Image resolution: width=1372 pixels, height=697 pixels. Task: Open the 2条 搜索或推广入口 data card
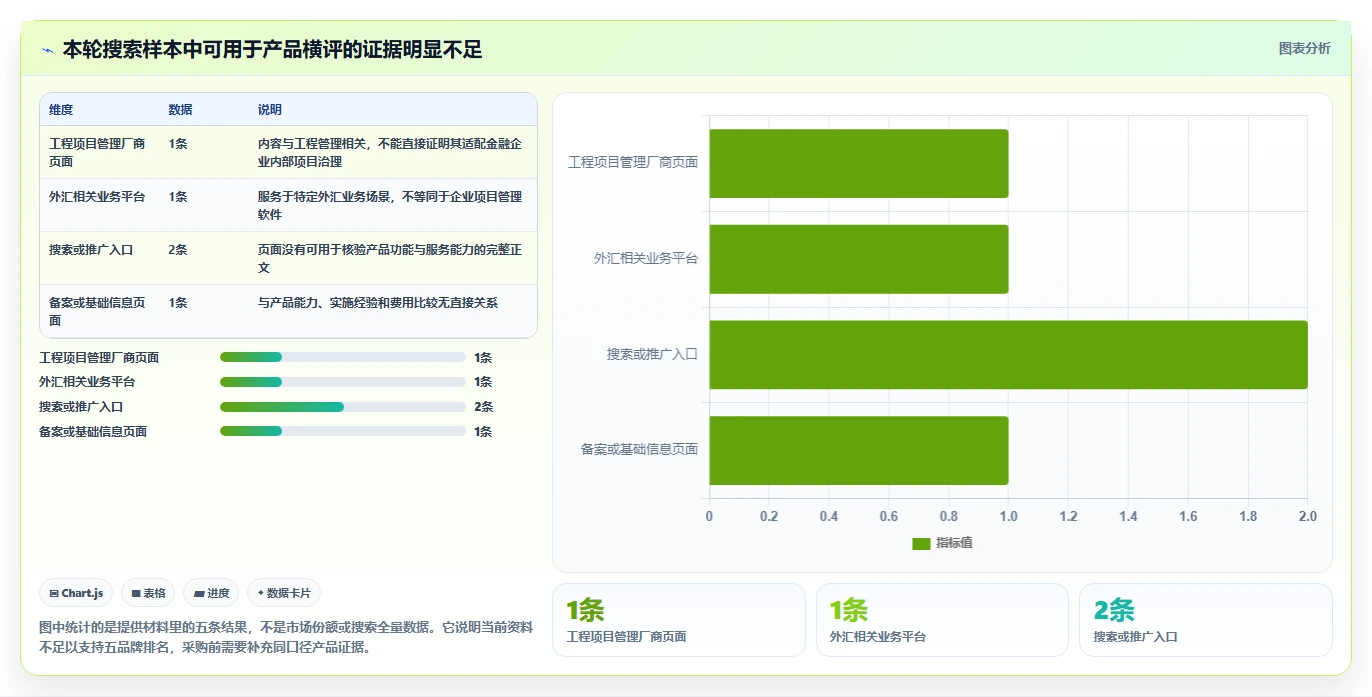1206,620
